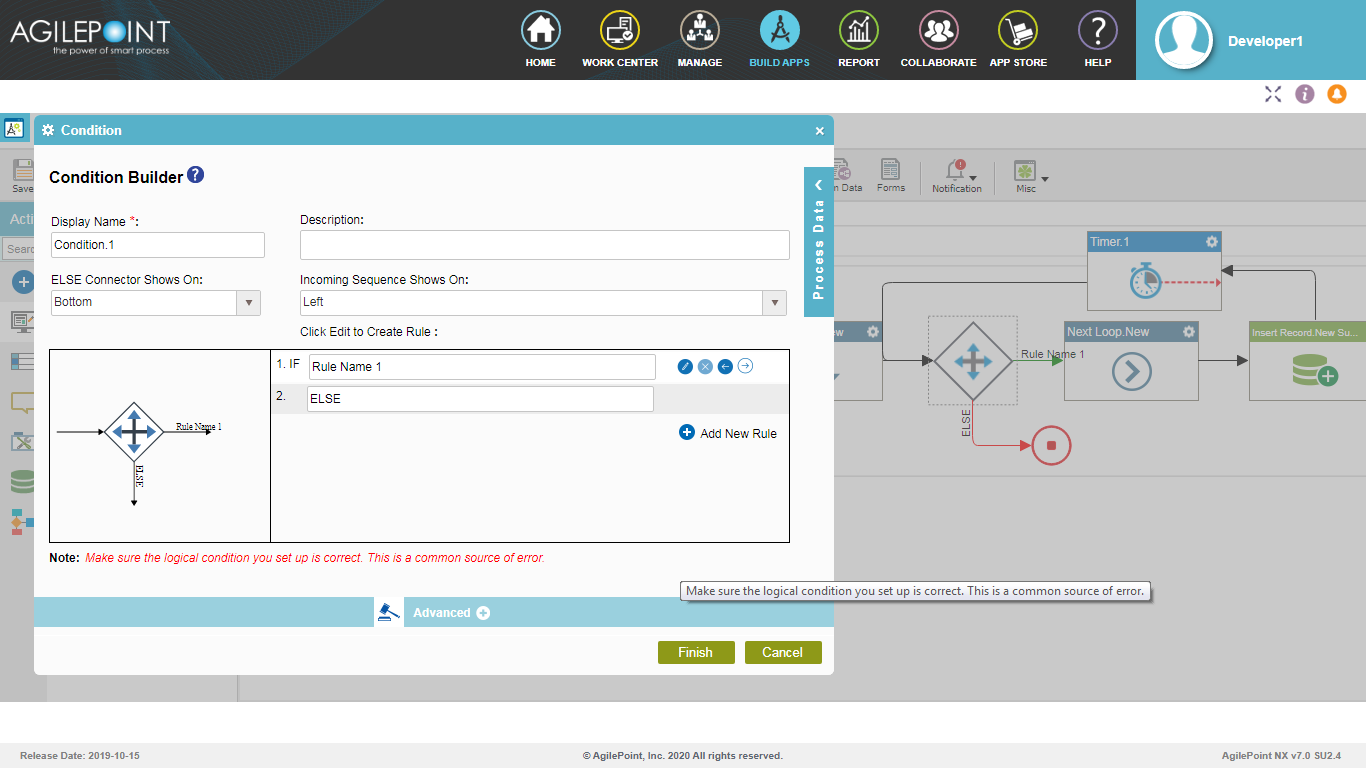Open the Report menu

click(x=858, y=40)
